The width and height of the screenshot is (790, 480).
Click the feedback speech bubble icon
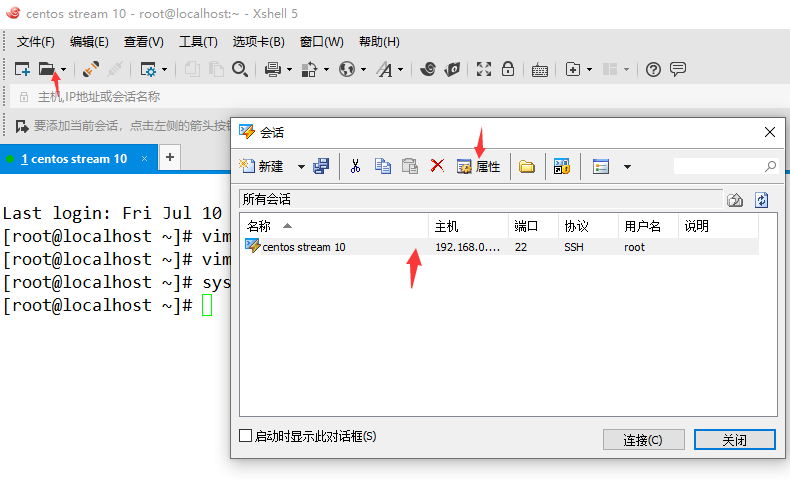(678, 69)
